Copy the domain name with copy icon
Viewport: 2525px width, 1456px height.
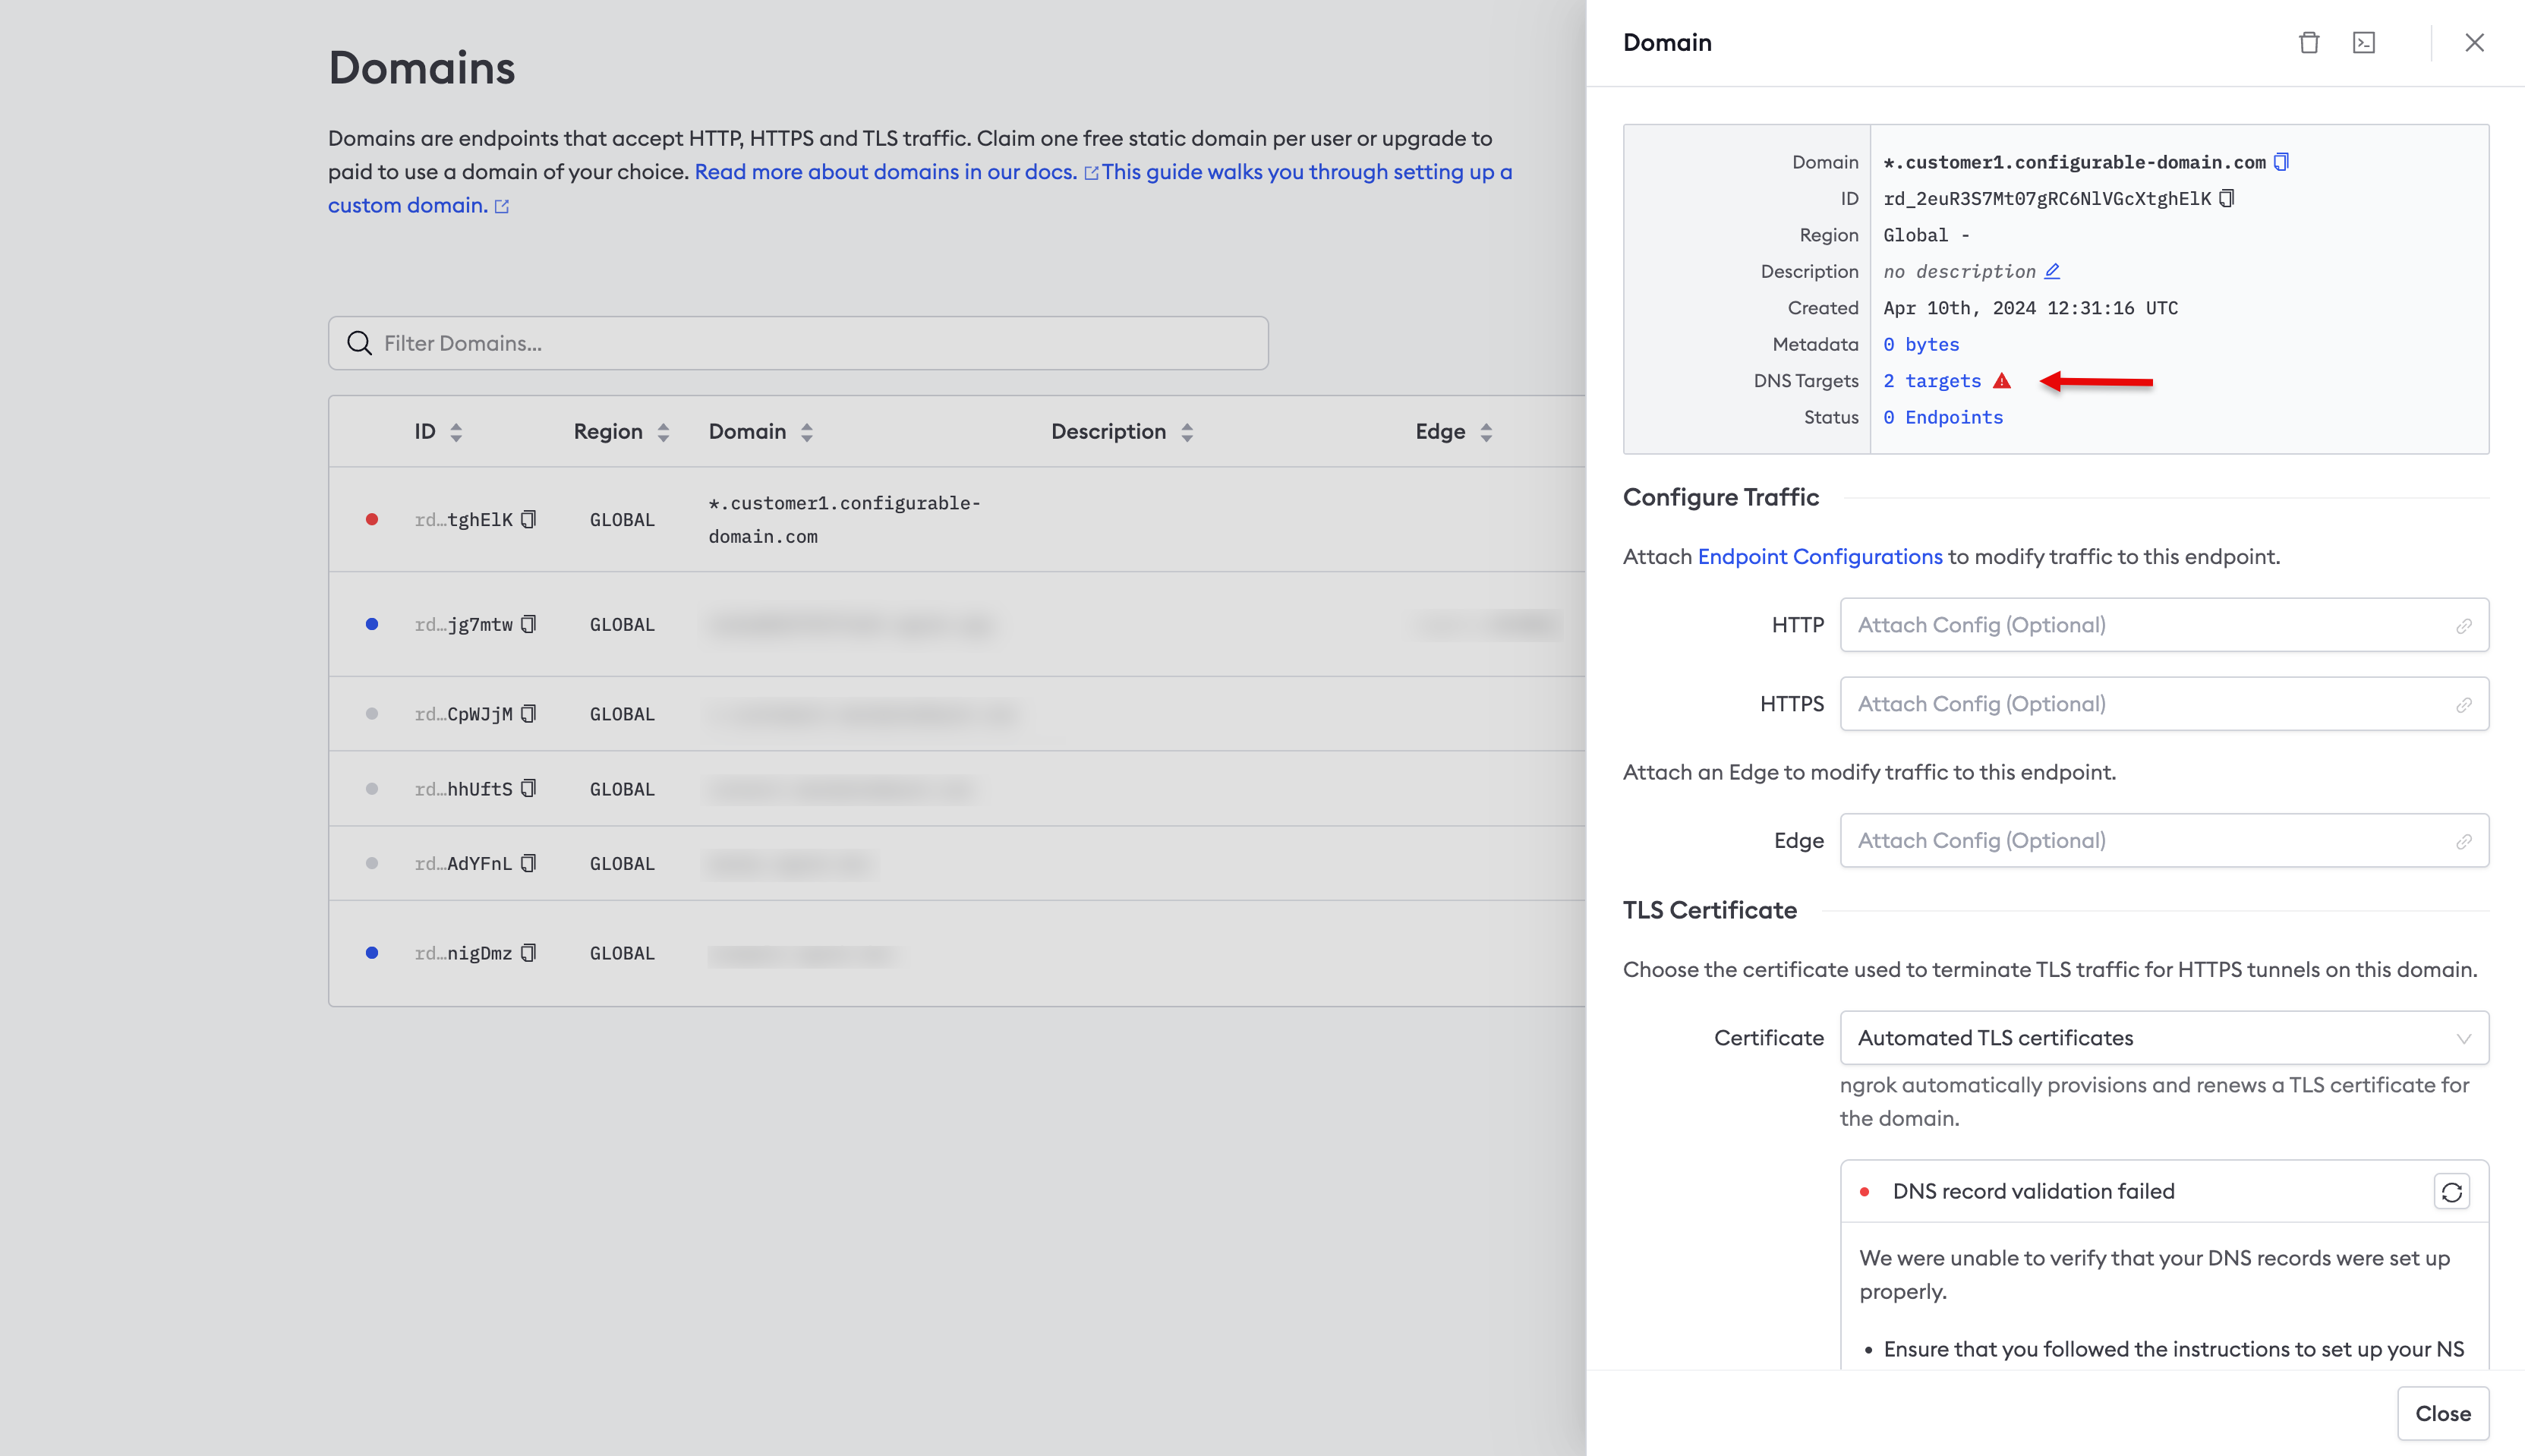(2281, 162)
